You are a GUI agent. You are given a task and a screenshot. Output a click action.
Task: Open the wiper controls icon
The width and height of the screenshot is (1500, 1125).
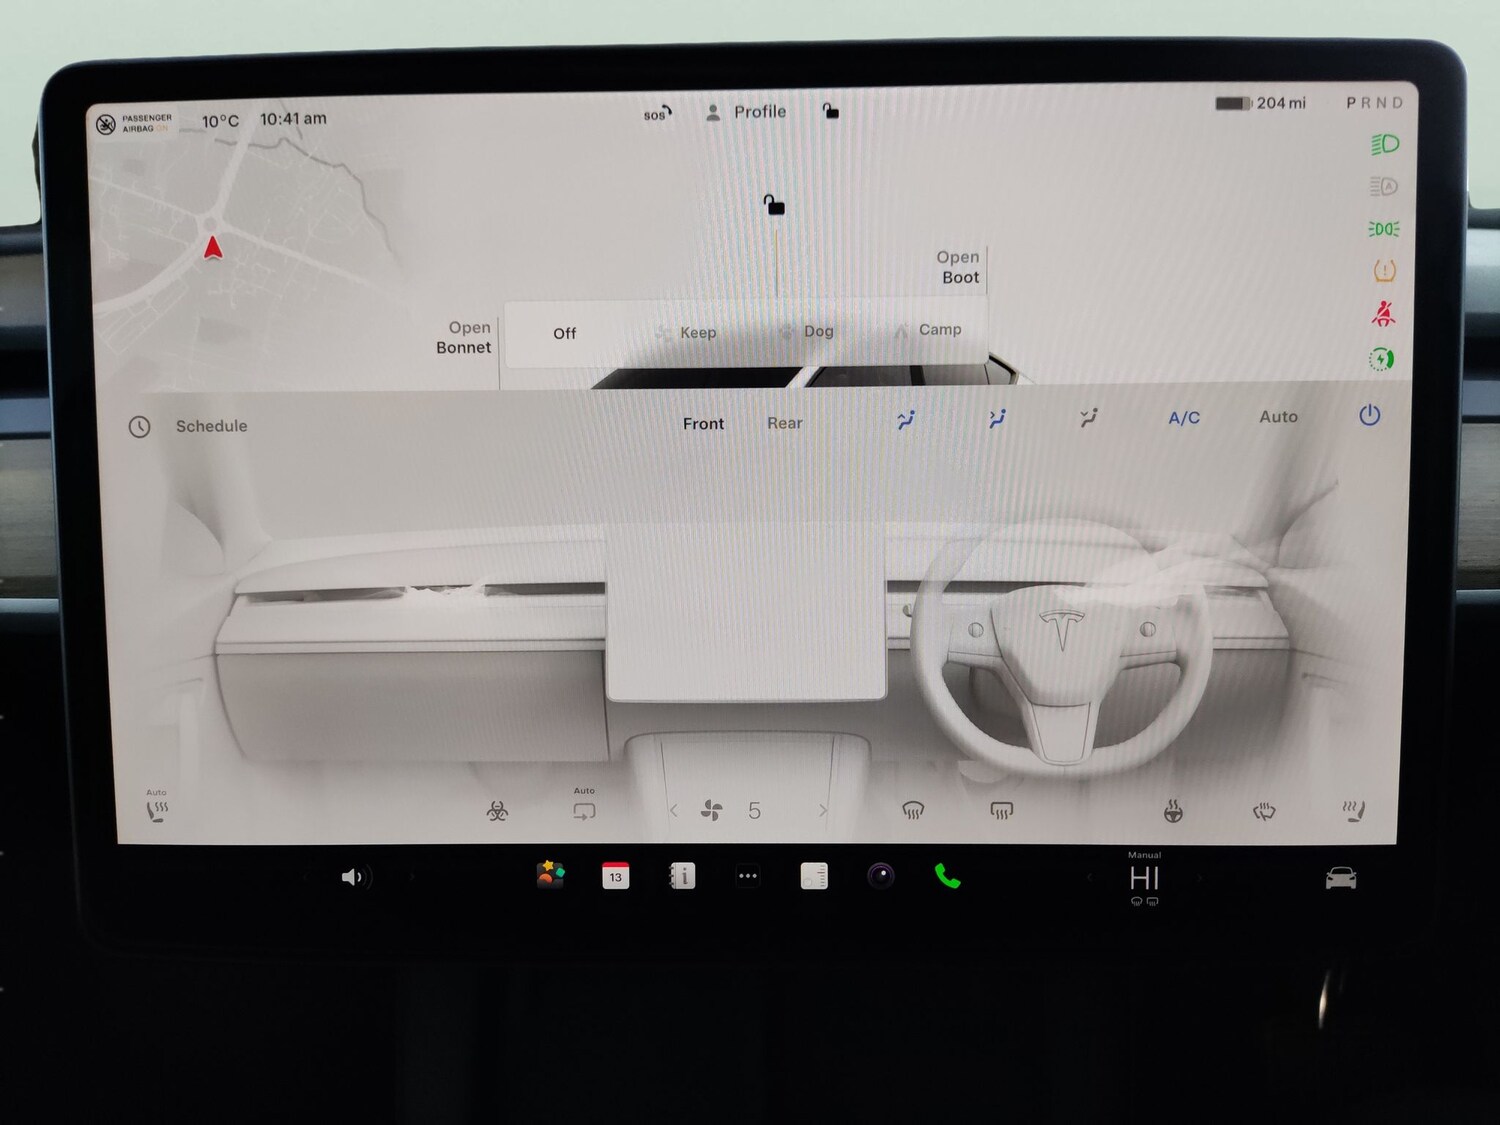coord(1262,811)
